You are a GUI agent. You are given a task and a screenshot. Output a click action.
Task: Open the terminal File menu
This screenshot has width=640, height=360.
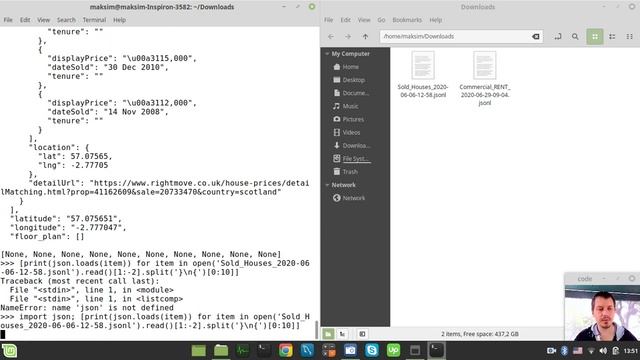tap(8, 20)
